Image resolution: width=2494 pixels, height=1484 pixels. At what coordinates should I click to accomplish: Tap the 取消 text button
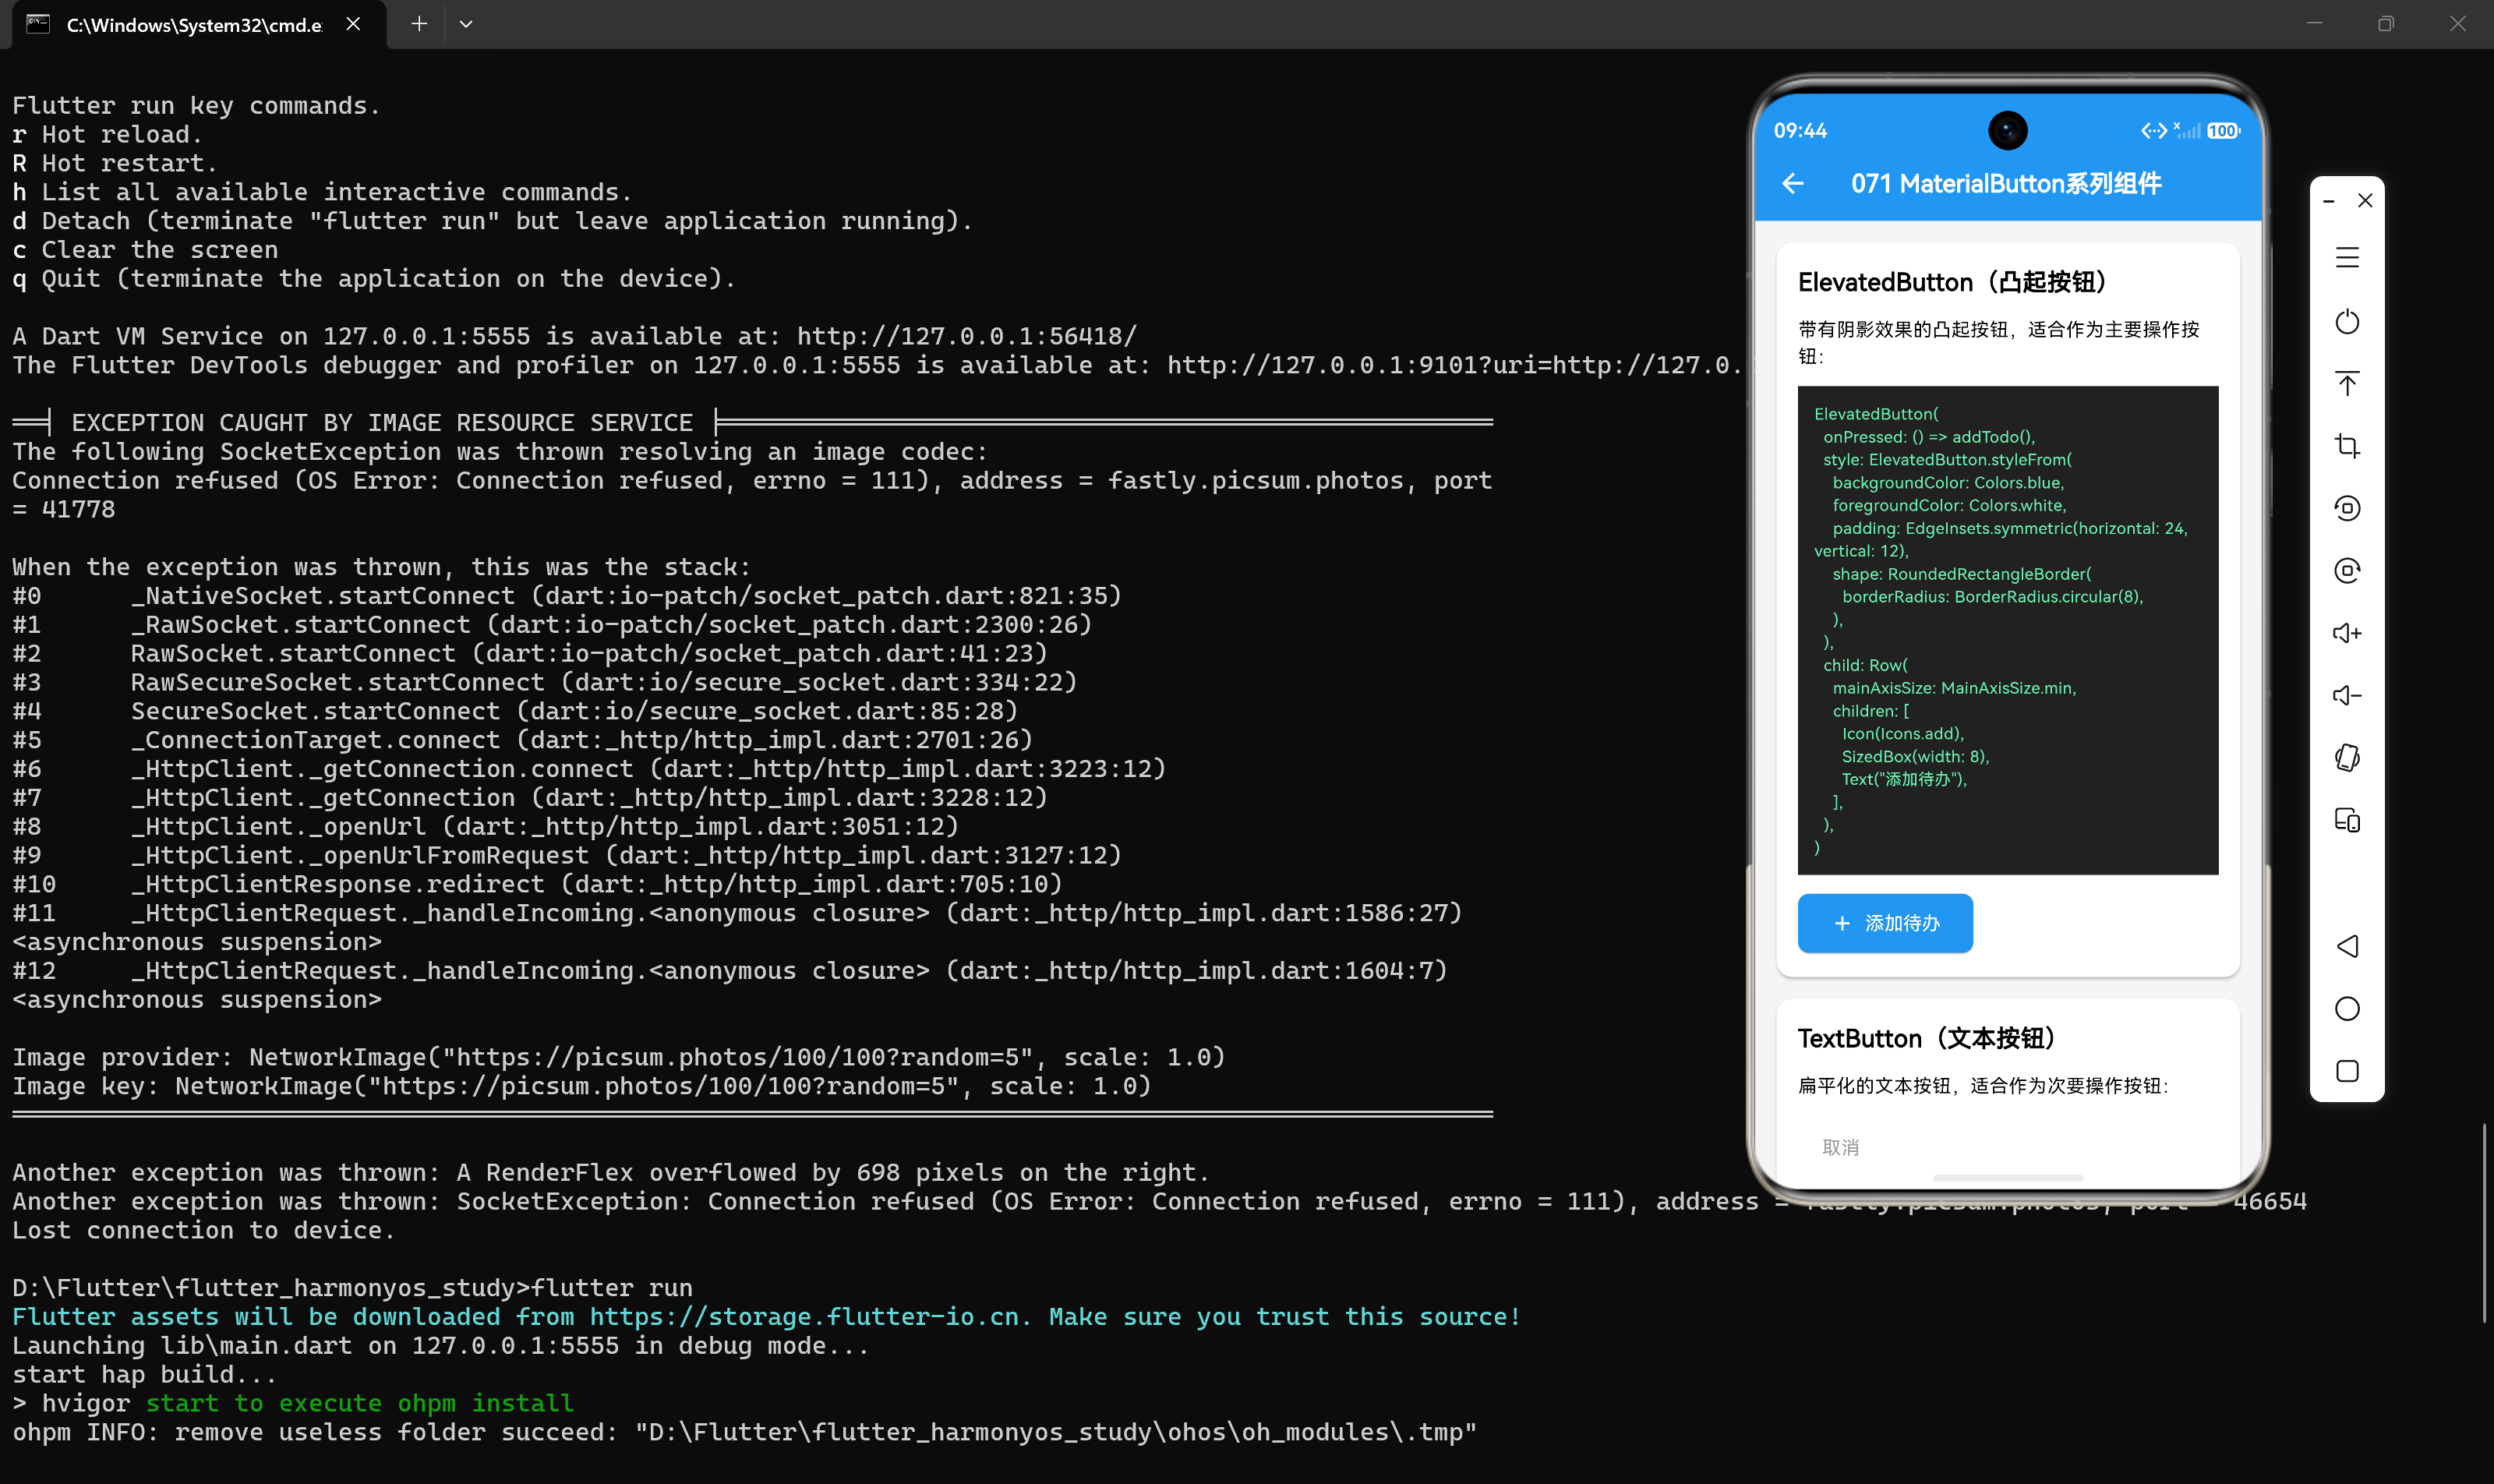pyautogui.click(x=1840, y=1147)
